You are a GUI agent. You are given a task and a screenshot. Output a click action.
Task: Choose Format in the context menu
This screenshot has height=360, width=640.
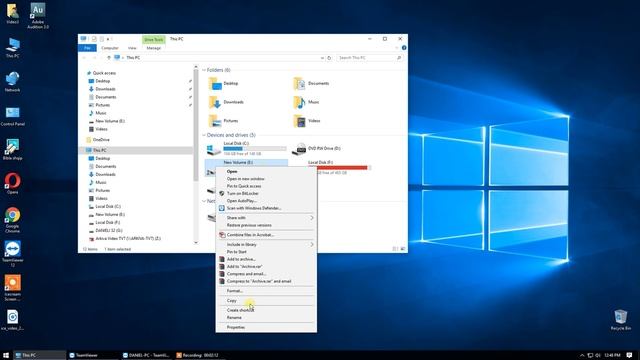coord(266,291)
